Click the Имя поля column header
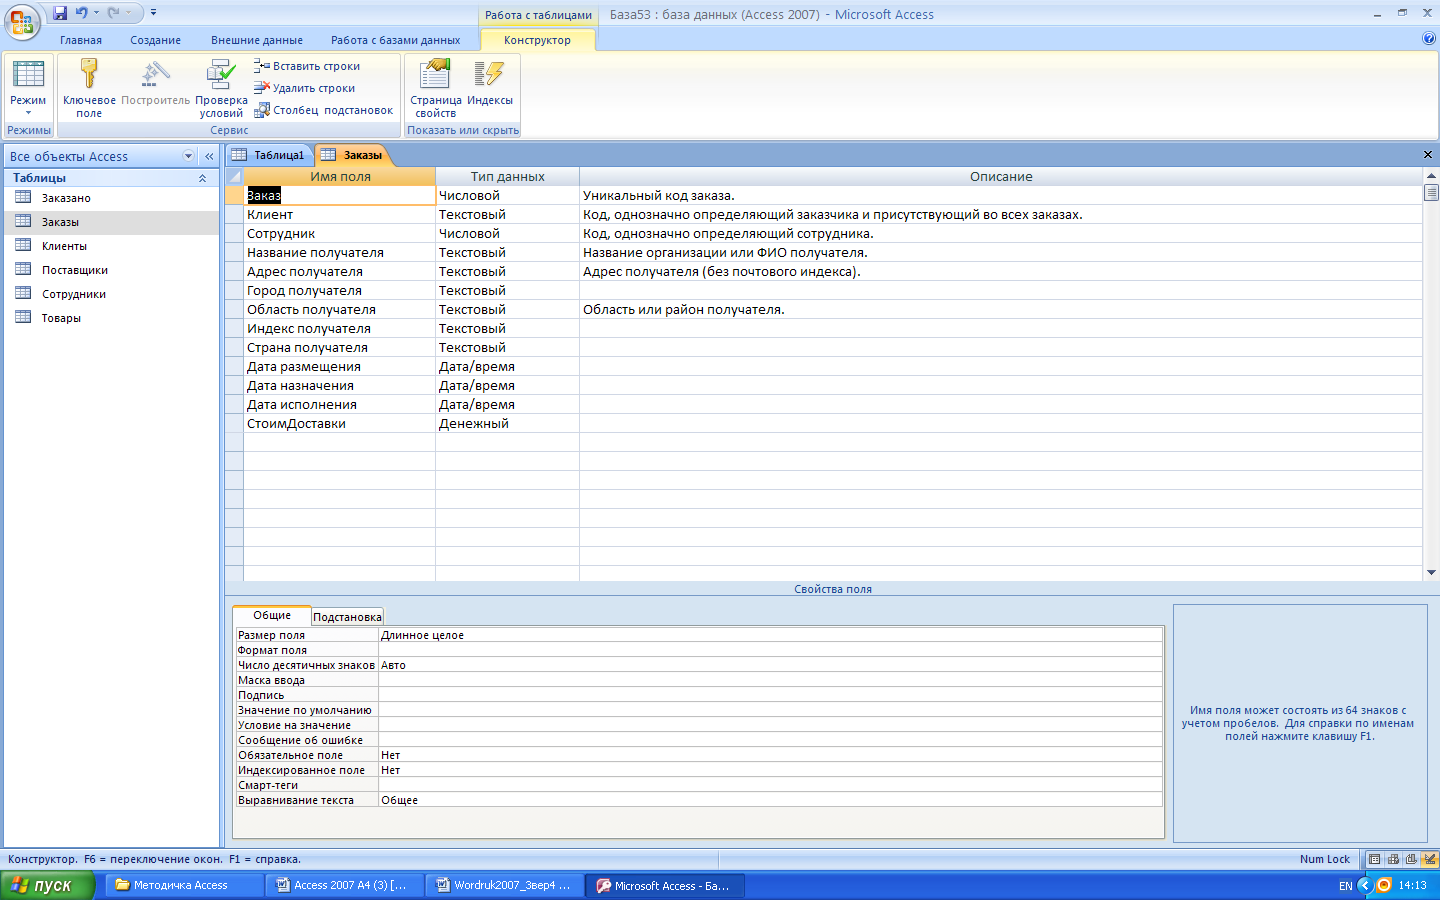The width and height of the screenshot is (1440, 900). point(340,177)
